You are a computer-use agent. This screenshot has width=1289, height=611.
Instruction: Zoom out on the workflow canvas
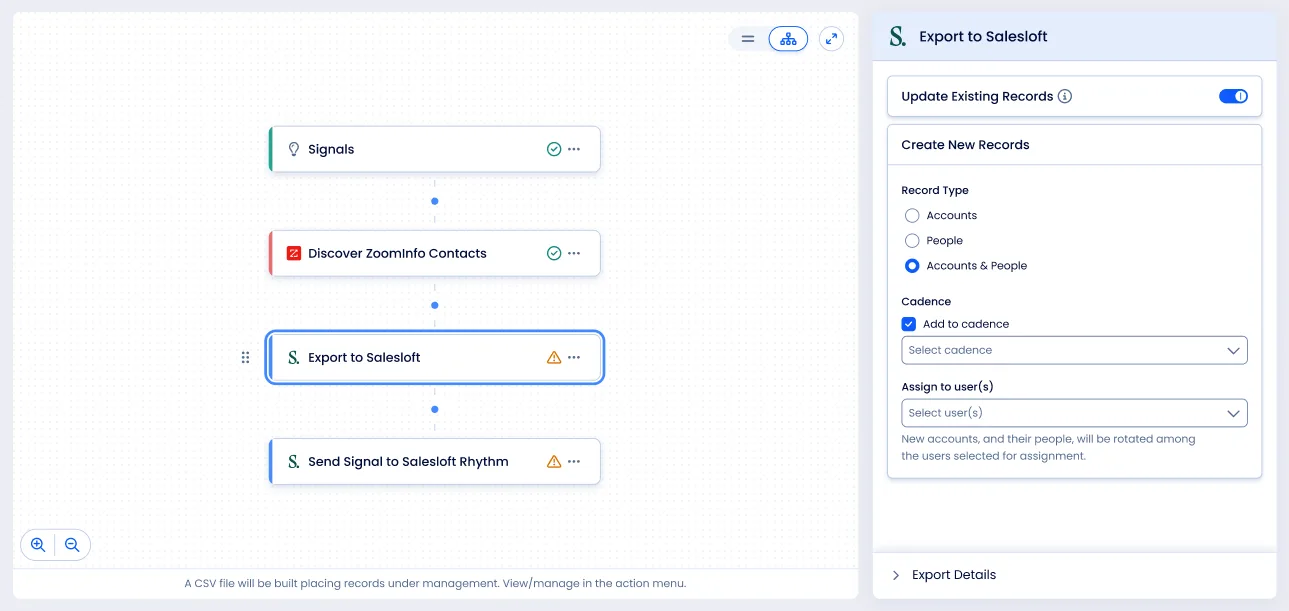pyautogui.click(x=72, y=545)
